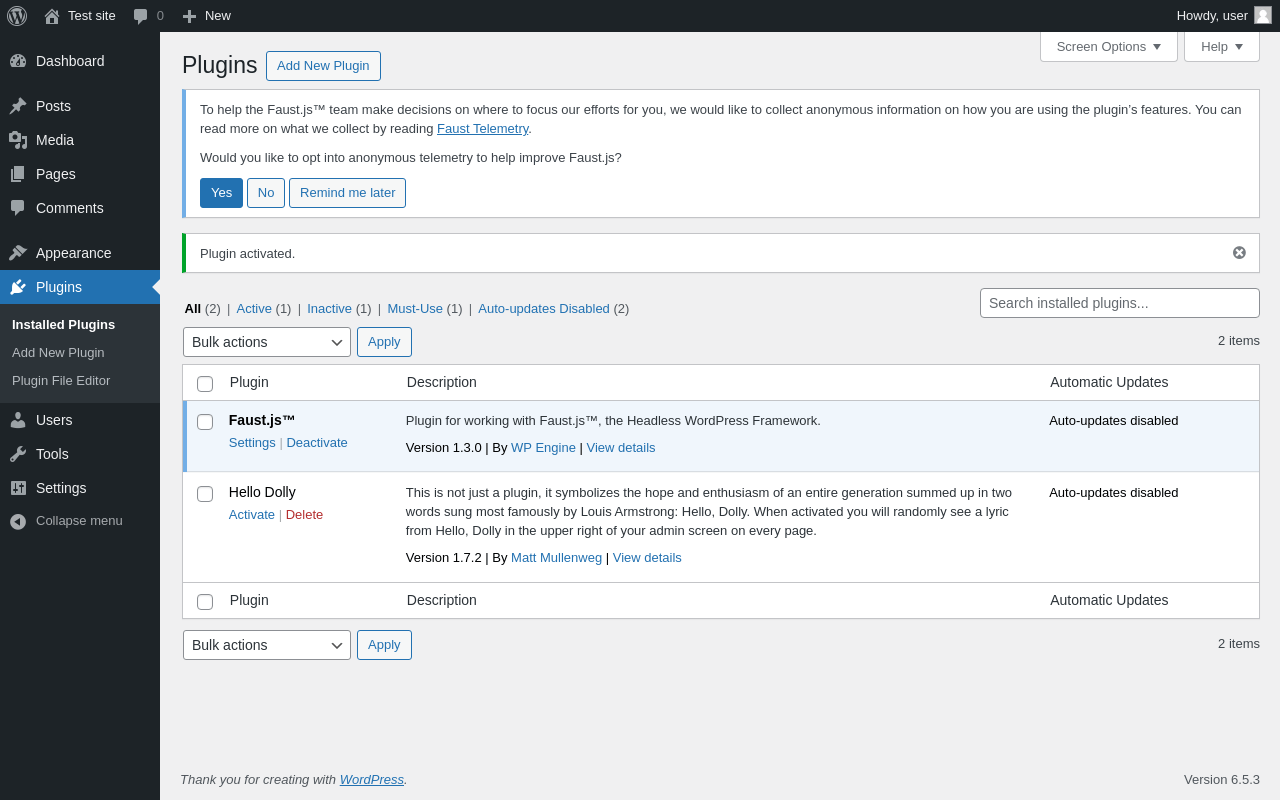Click the Users person icon
The image size is (1280, 800).
coord(18,420)
